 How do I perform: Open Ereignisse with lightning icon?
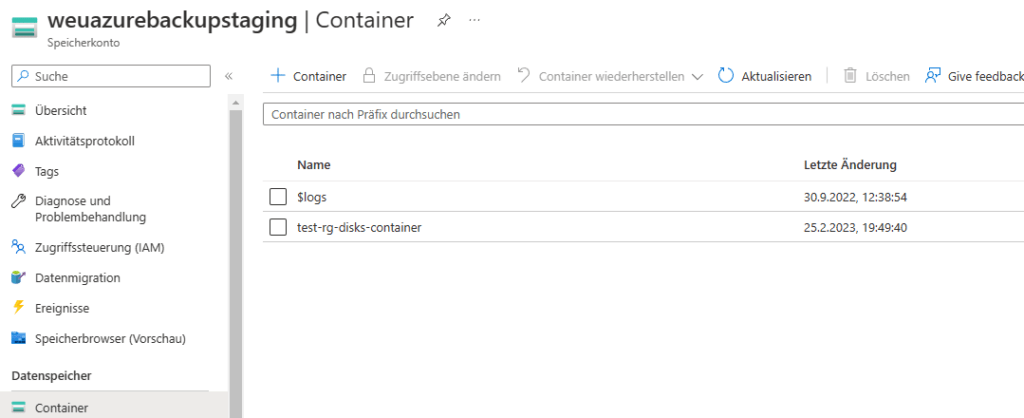pos(62,308)
